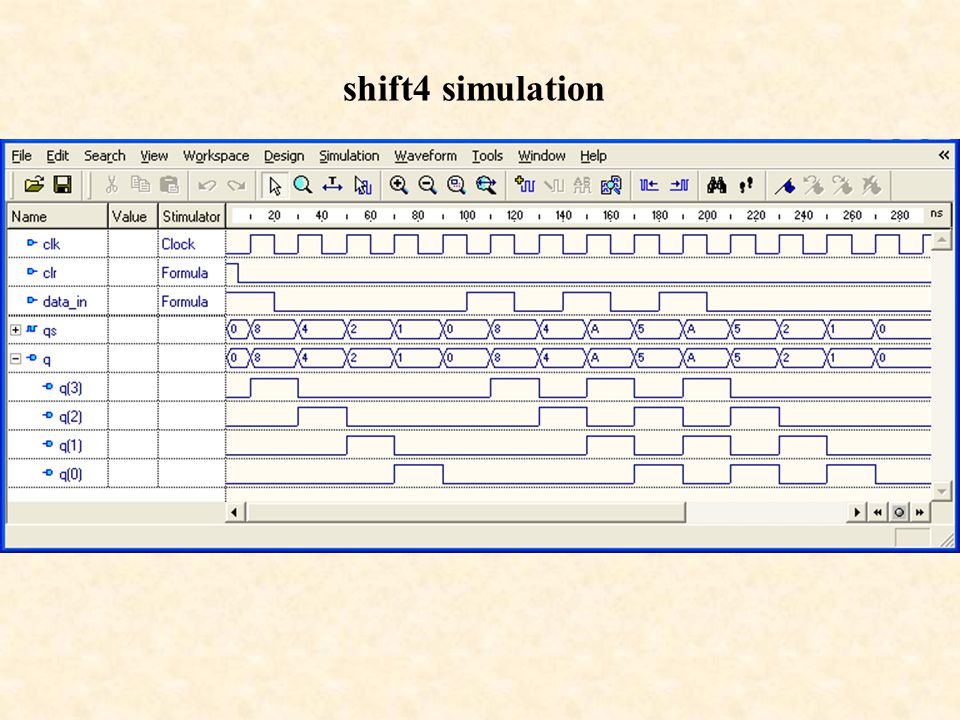The width and height of the screenshot is (960, 720).
Task: Open the Tools menu
Action: tap(487, 156)
